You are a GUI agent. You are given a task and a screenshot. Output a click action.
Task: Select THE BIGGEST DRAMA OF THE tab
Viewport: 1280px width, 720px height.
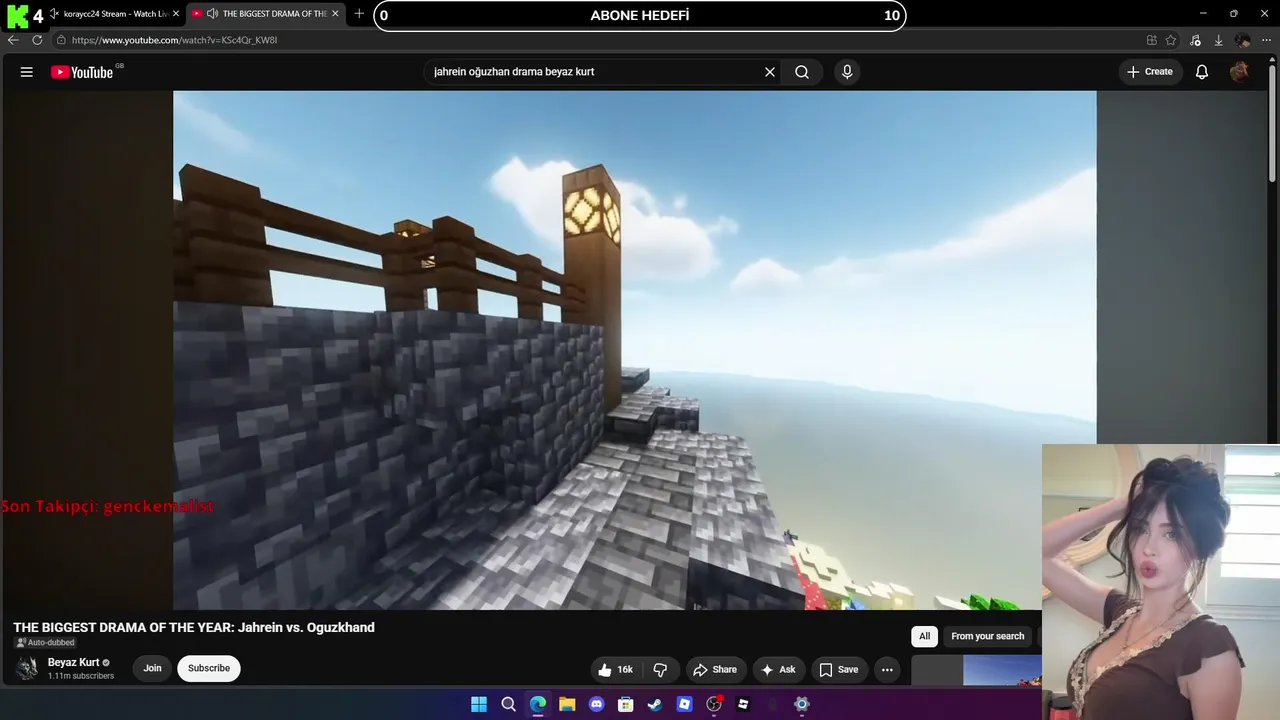tap(268, 14)
